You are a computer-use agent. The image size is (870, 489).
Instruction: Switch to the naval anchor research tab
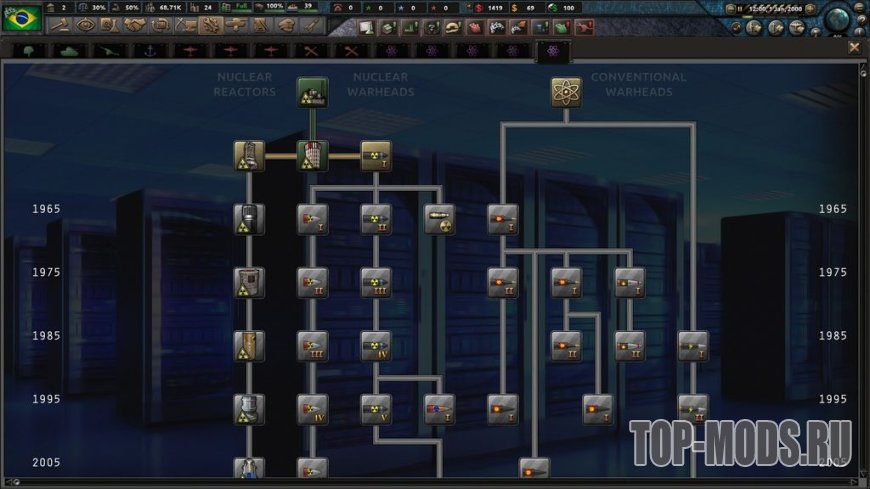pyautogui.click(x=149, y=51)
